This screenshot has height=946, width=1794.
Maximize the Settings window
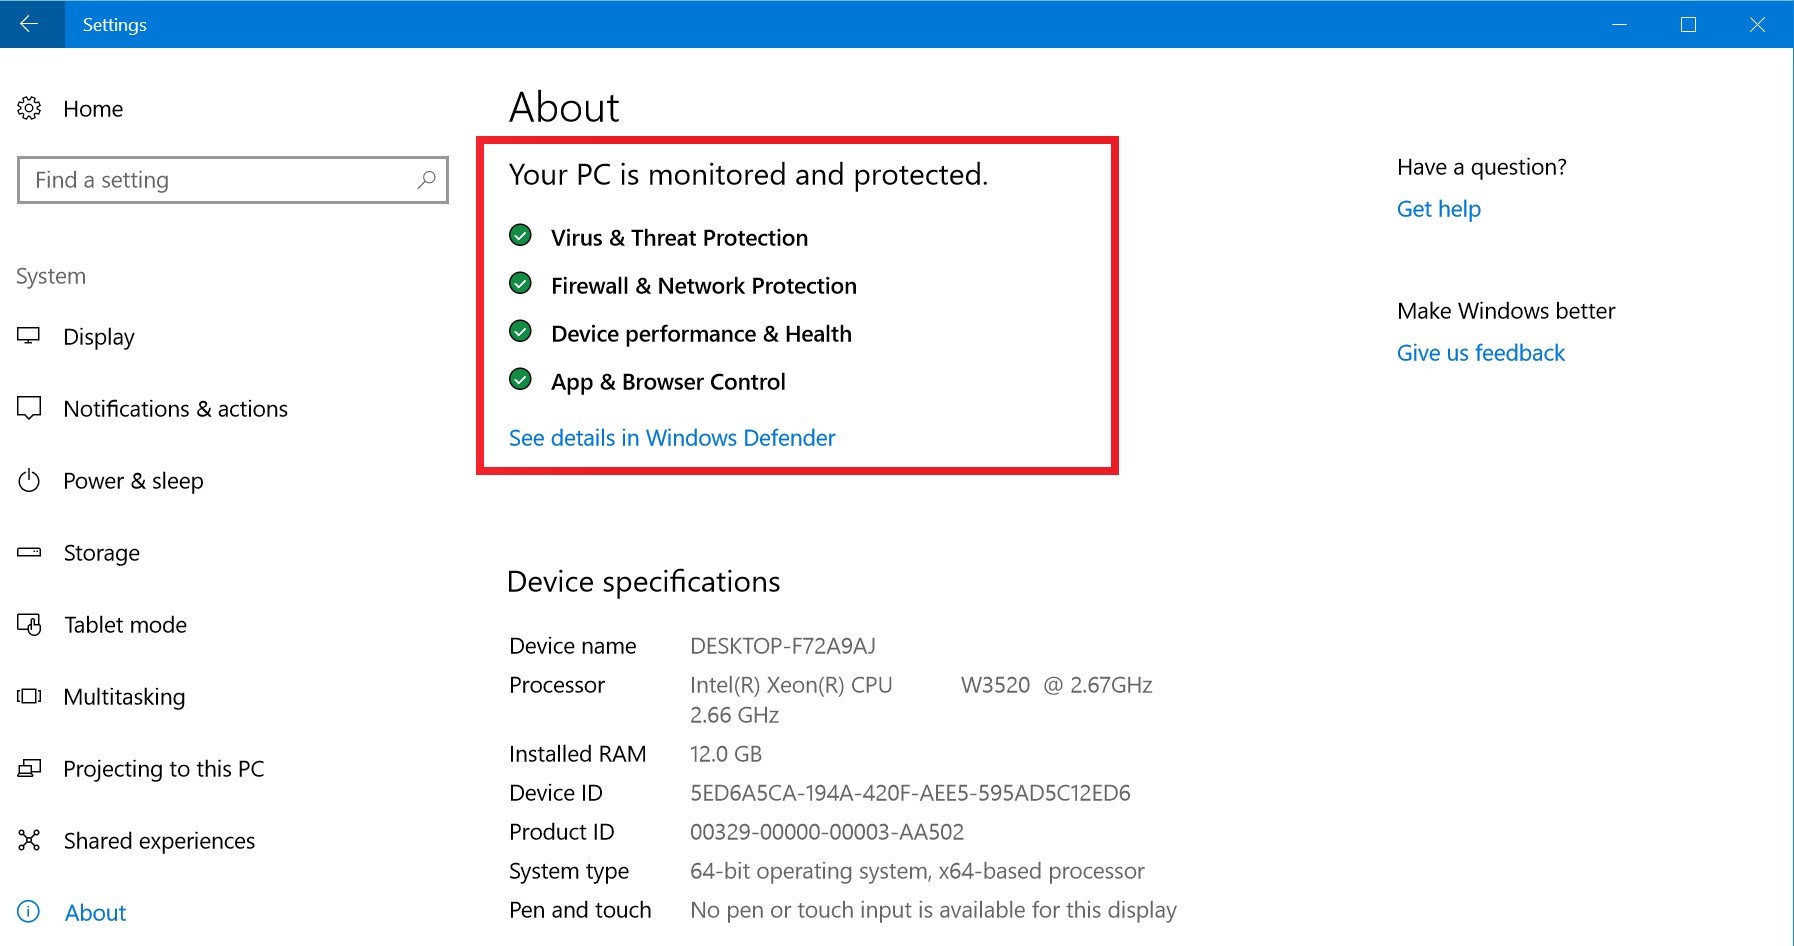point(1688,24)
